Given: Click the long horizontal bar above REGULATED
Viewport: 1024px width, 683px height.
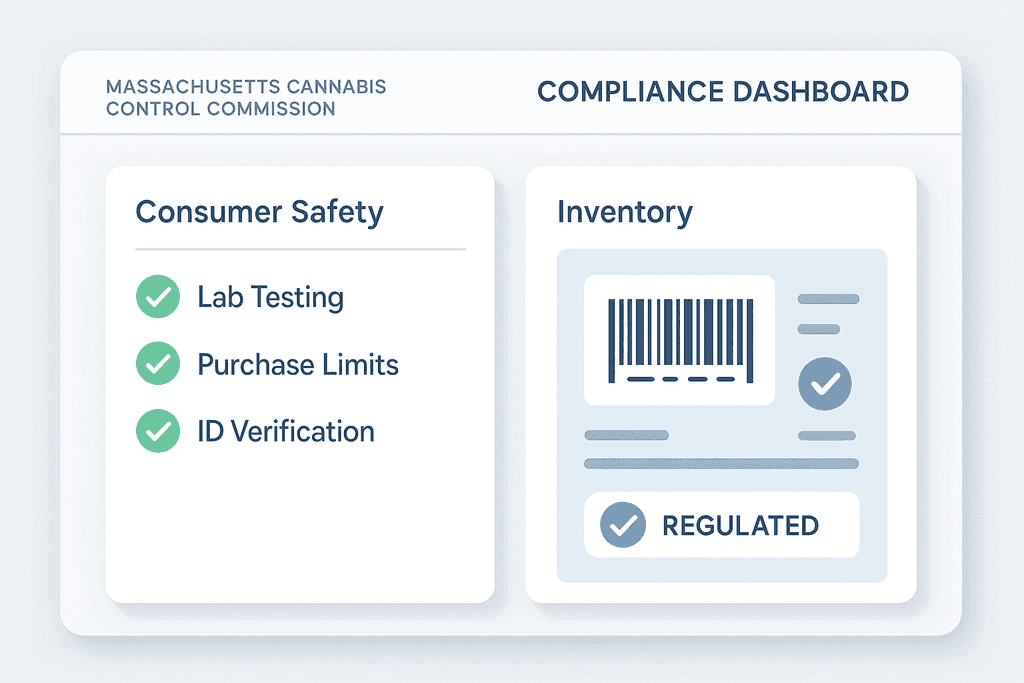Looking at the screenshot, I should click(x=721, y=463).
